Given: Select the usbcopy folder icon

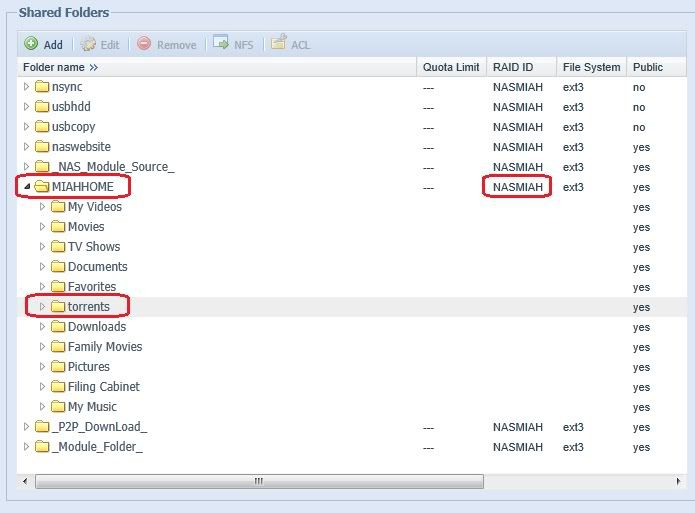Looking at the screenshot, I should (x=42, y=126).
